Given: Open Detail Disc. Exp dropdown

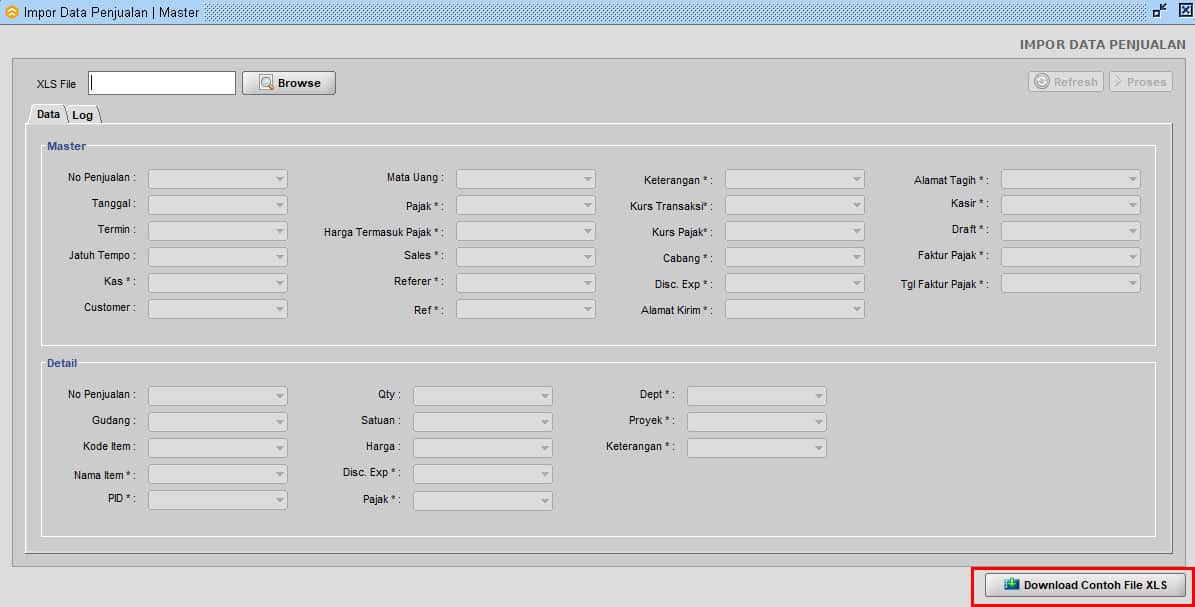Looking at the screenshot, I should (483, 474).
